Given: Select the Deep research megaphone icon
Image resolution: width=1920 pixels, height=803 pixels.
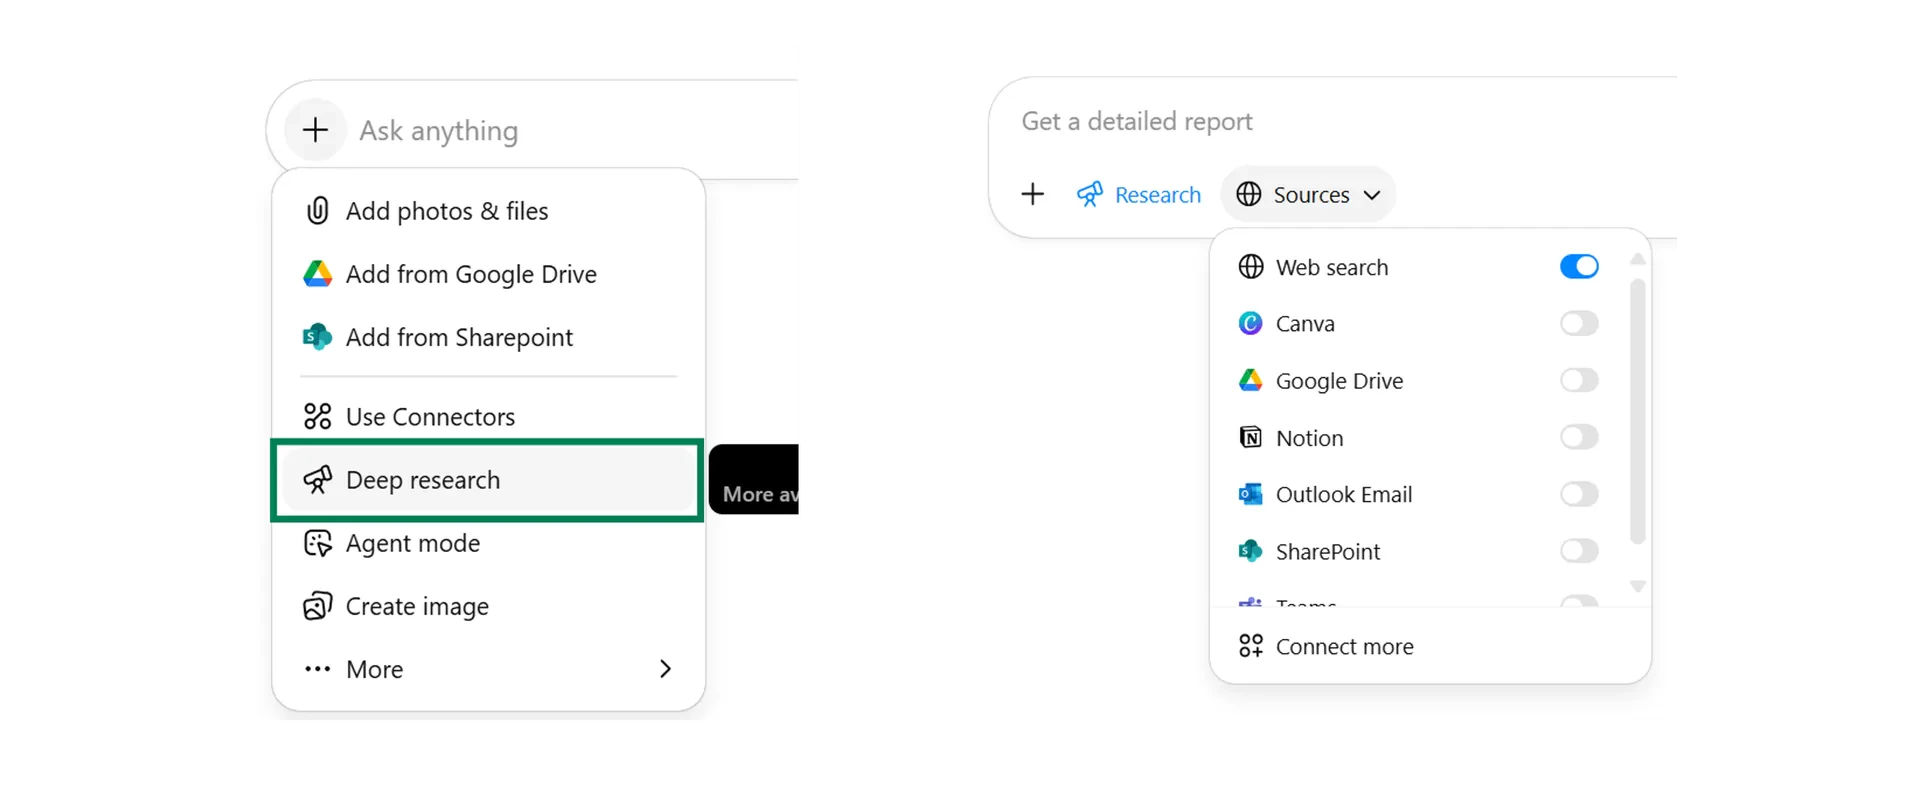Looking at the screenshot, I should click(x=316, y=480).
